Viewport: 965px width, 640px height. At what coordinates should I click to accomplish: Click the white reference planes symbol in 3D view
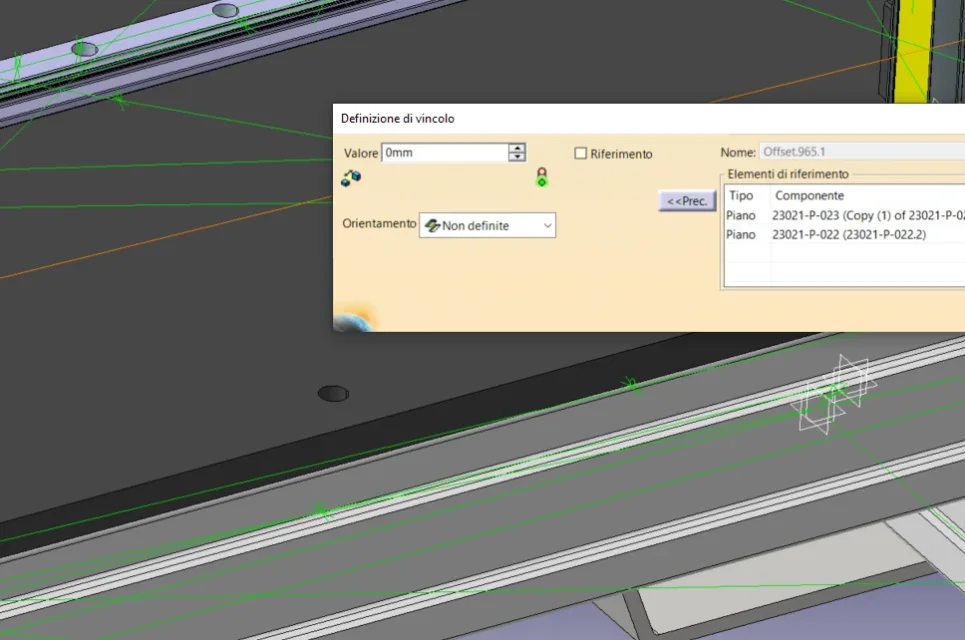(x=834, y=394)
